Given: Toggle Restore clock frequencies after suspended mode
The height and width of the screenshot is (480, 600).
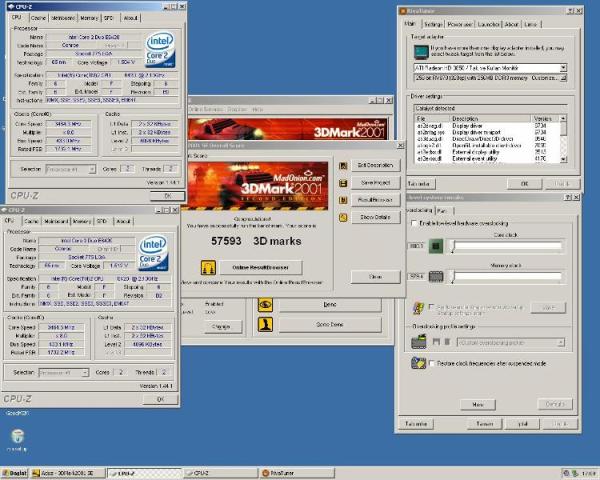Looking at the screenshot, I should 432,363.
